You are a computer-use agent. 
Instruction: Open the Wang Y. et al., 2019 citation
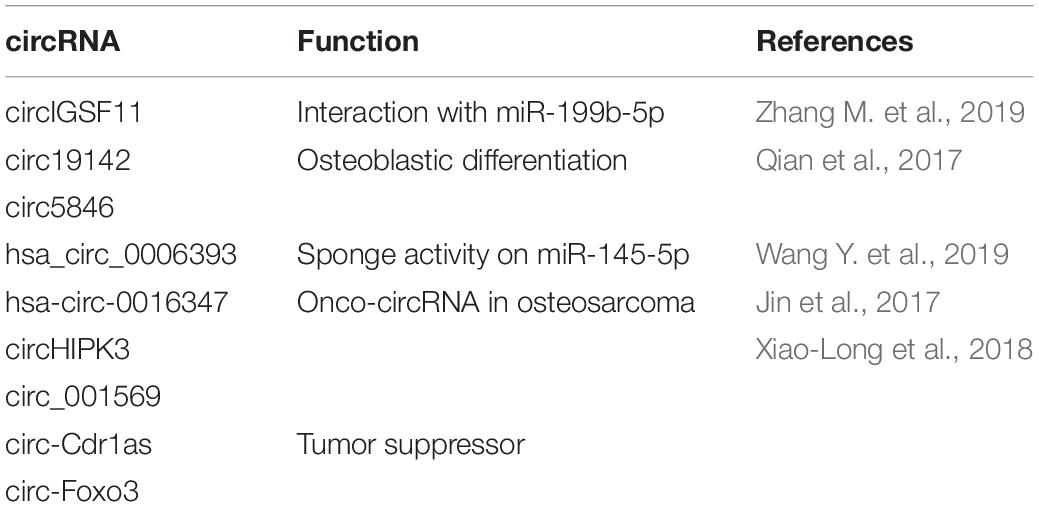coord(883,255)
